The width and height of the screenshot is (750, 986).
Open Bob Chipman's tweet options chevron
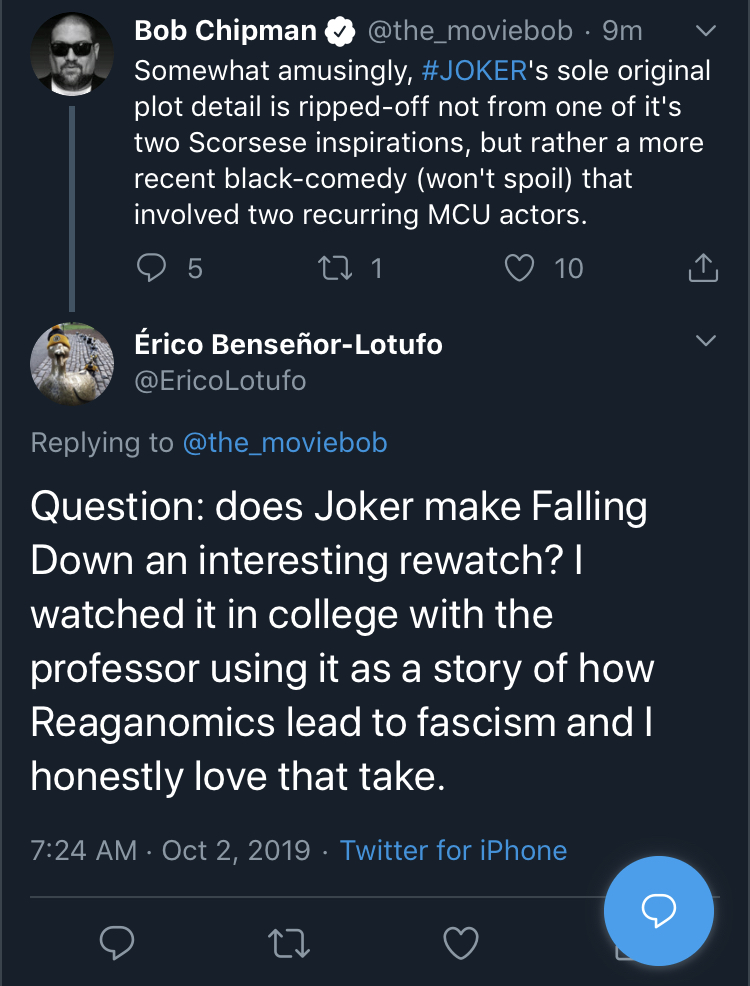[707, 30]
